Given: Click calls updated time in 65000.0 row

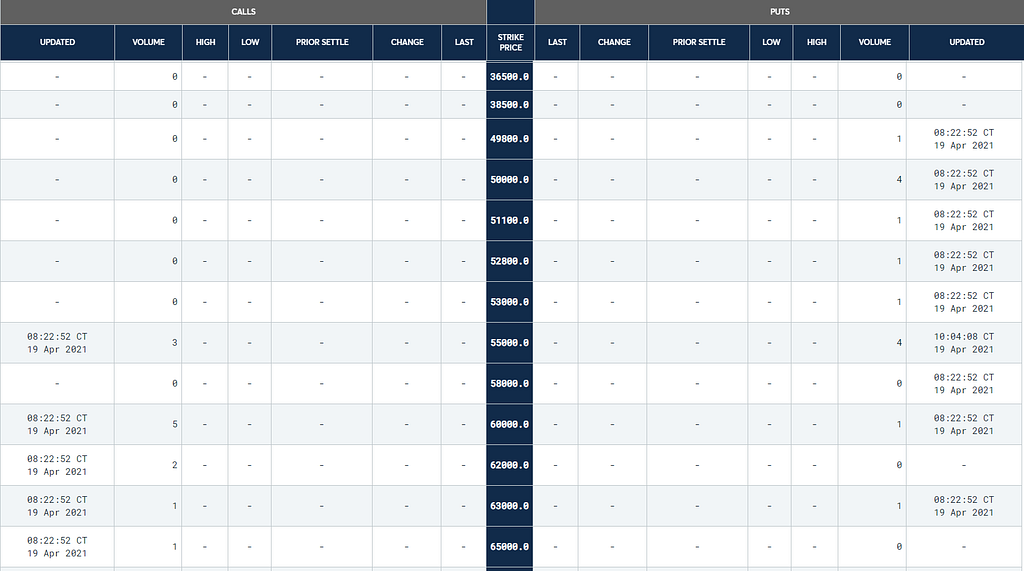Looking at the screenshot, I should tap(57, 547).
